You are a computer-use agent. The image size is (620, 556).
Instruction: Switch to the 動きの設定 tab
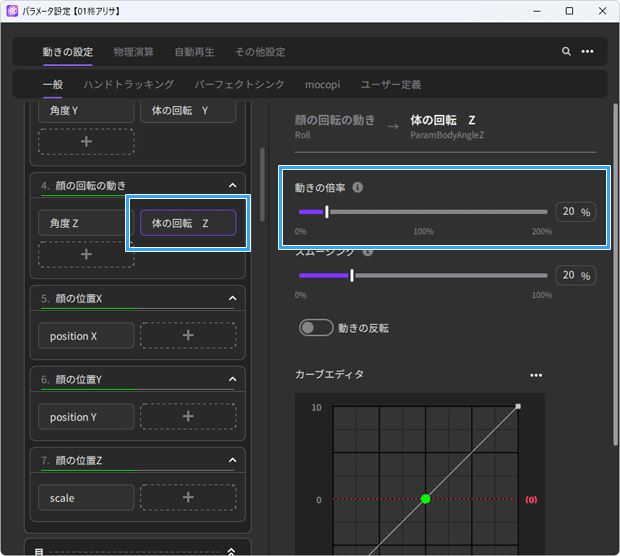coord(68,52)
